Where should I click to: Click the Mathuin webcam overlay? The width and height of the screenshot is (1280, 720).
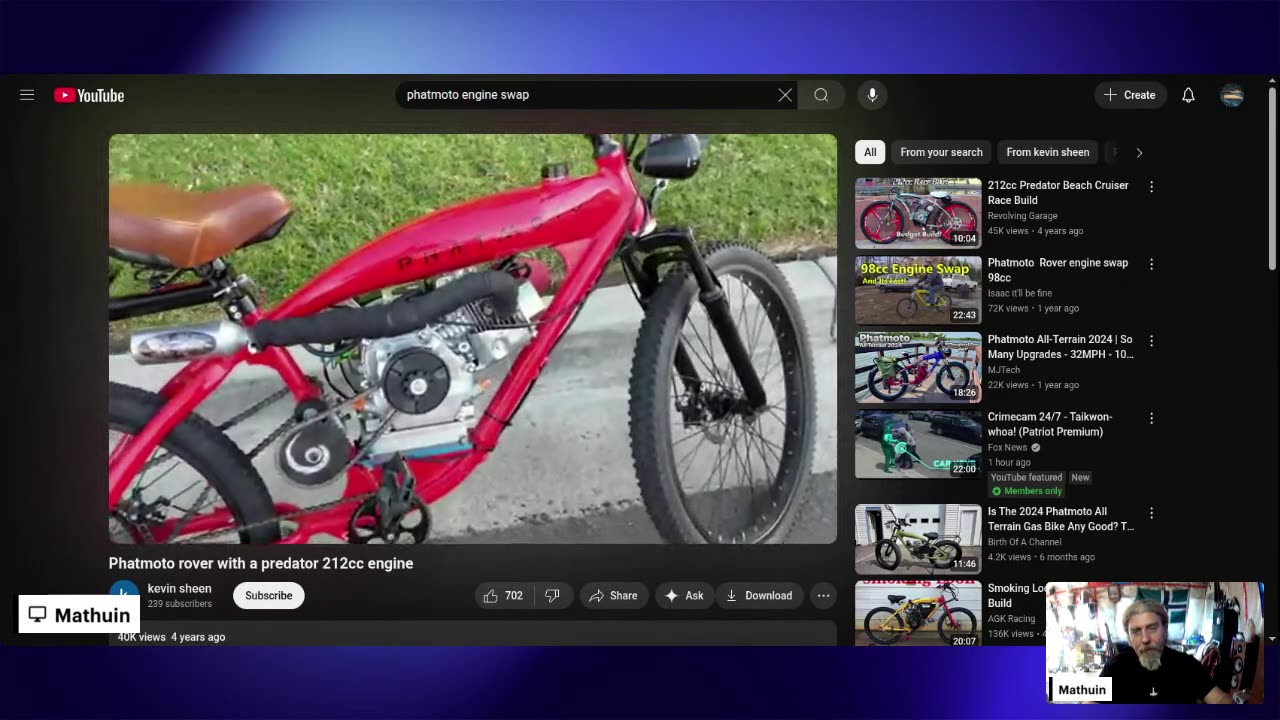click(1155, 643)
